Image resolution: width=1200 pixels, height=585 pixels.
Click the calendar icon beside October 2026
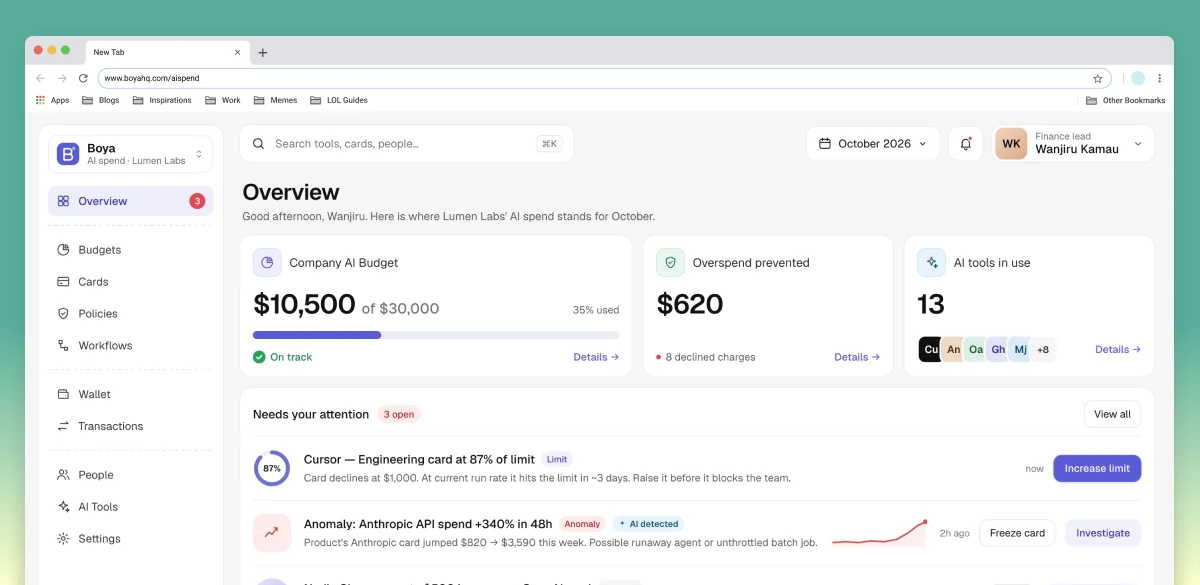click(x=825, y=144)
